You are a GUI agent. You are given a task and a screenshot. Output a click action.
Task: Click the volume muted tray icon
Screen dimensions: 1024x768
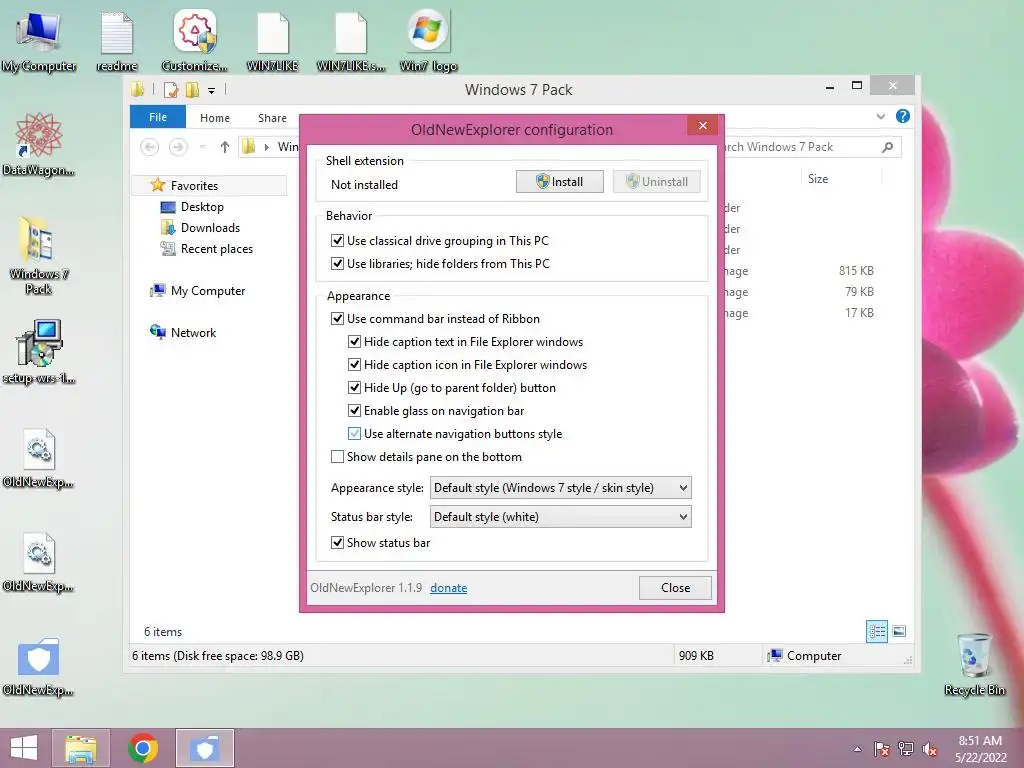[x=930, y=749]
